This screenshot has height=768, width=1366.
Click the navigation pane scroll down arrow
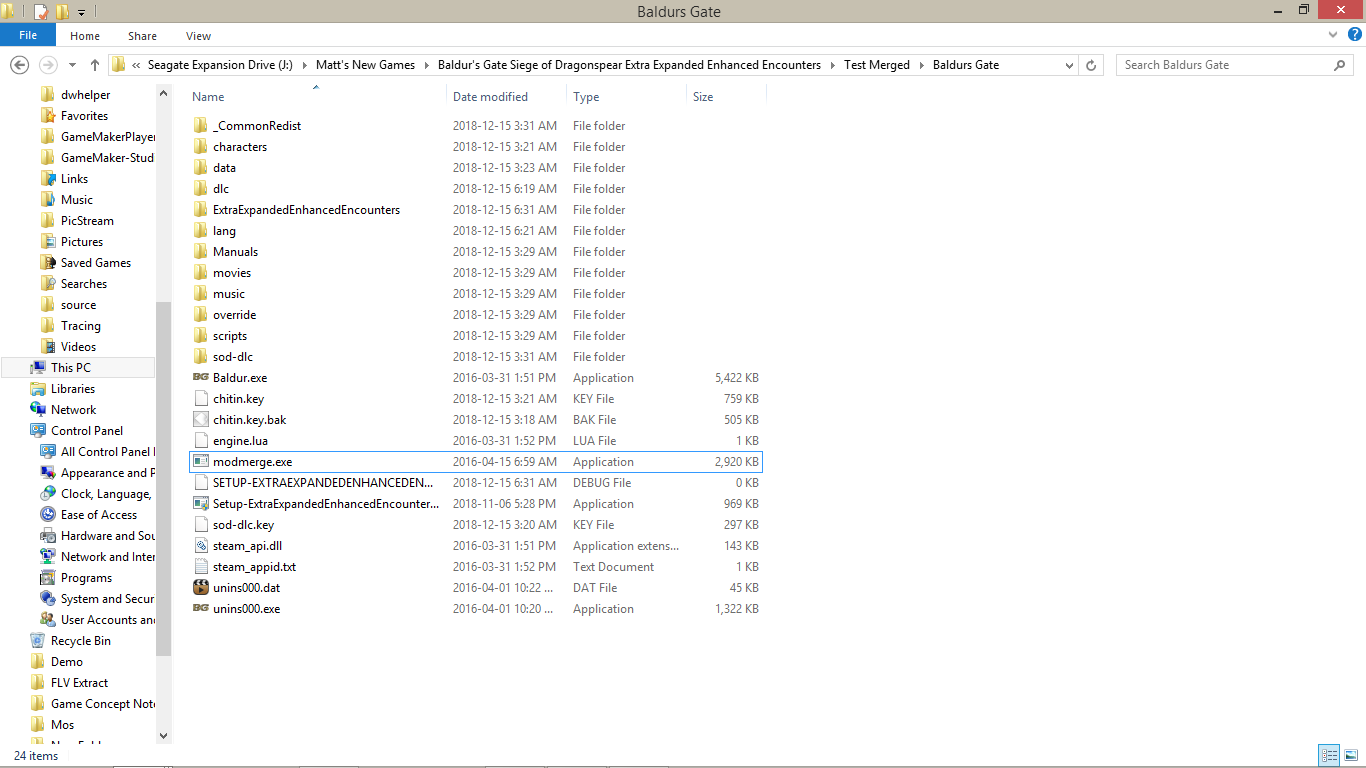(x=164, y=735)
